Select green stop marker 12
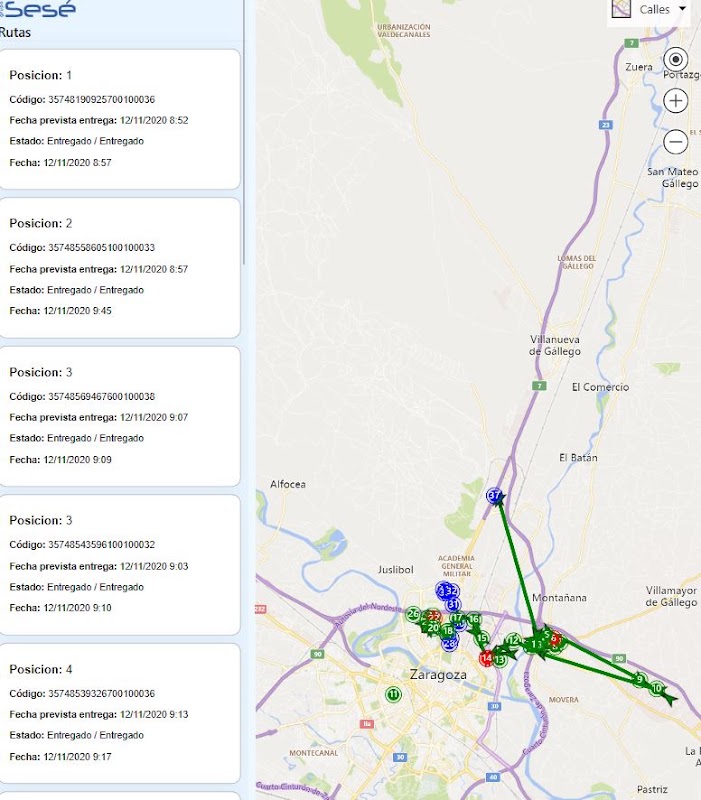Screen dimensions: 701x800 513,640
